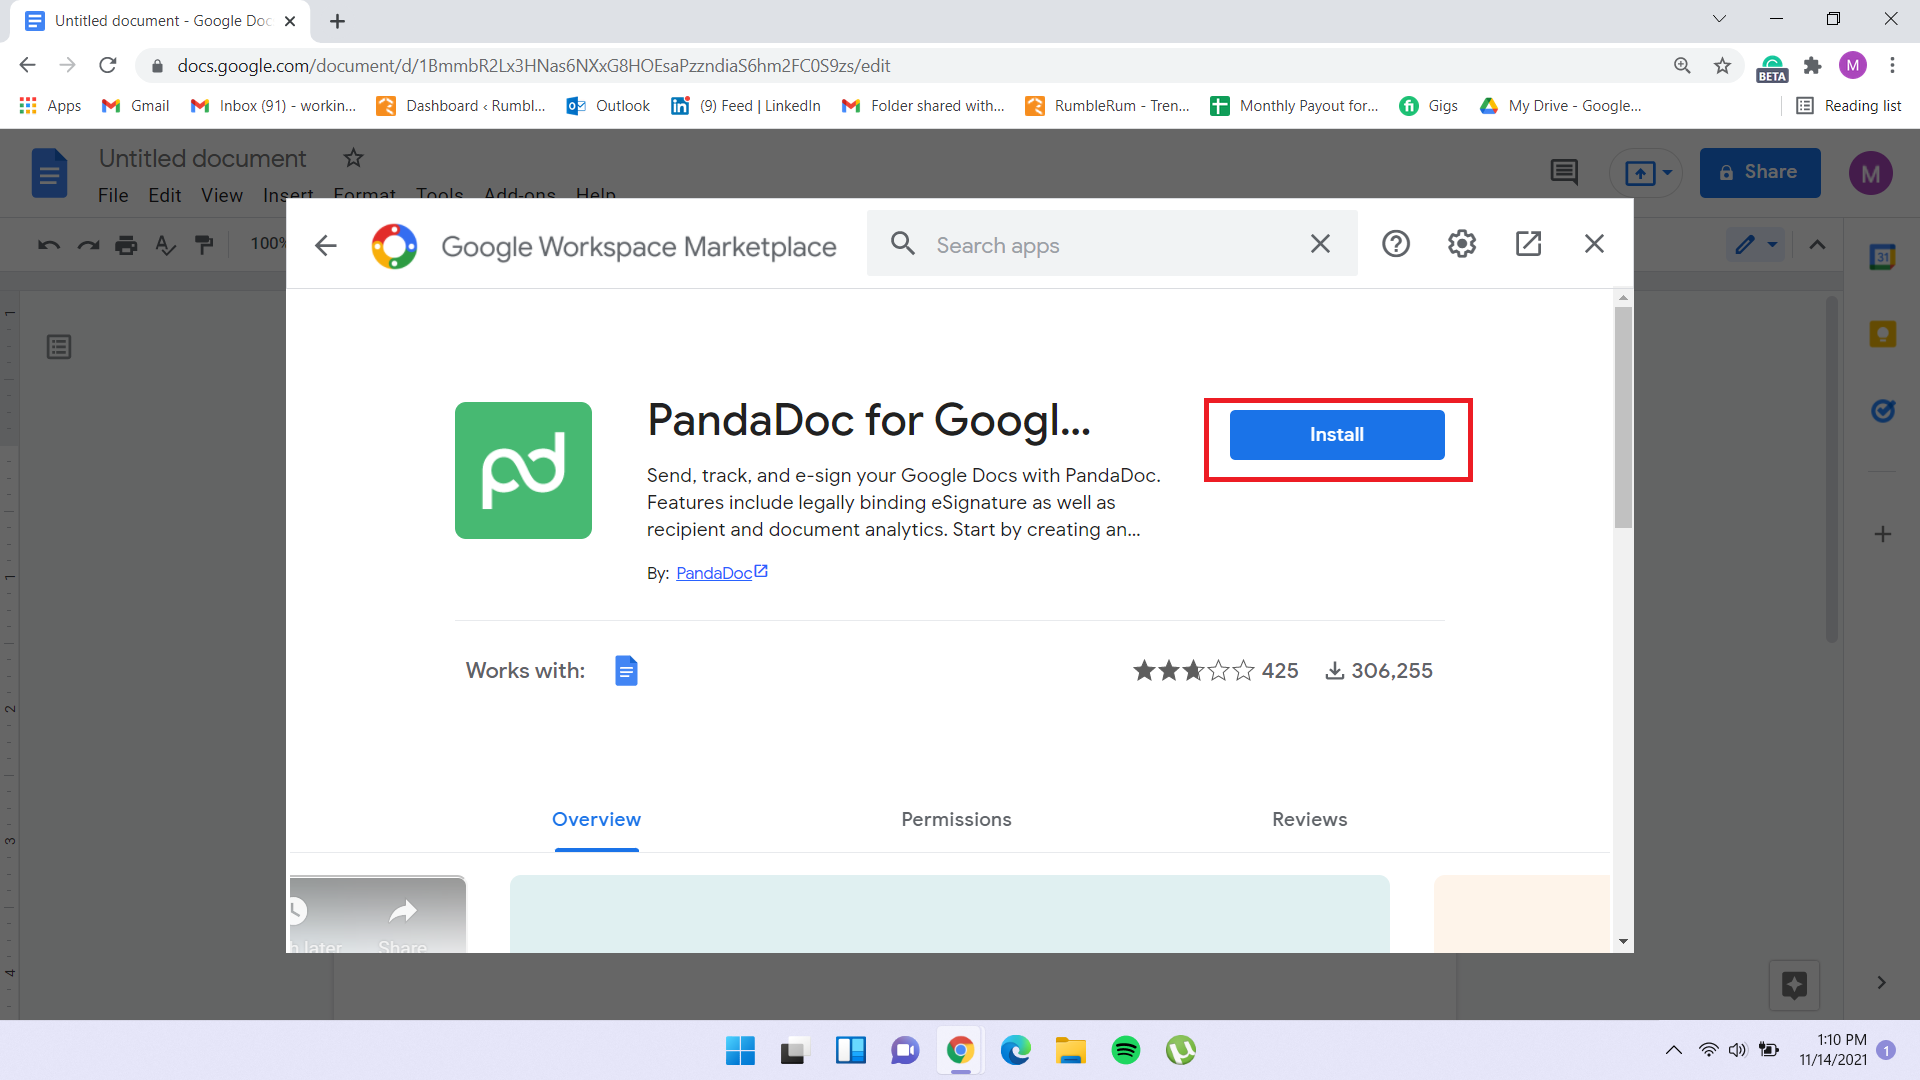
Task: Switch to the Reviews tab
Action: (1309, 819)
